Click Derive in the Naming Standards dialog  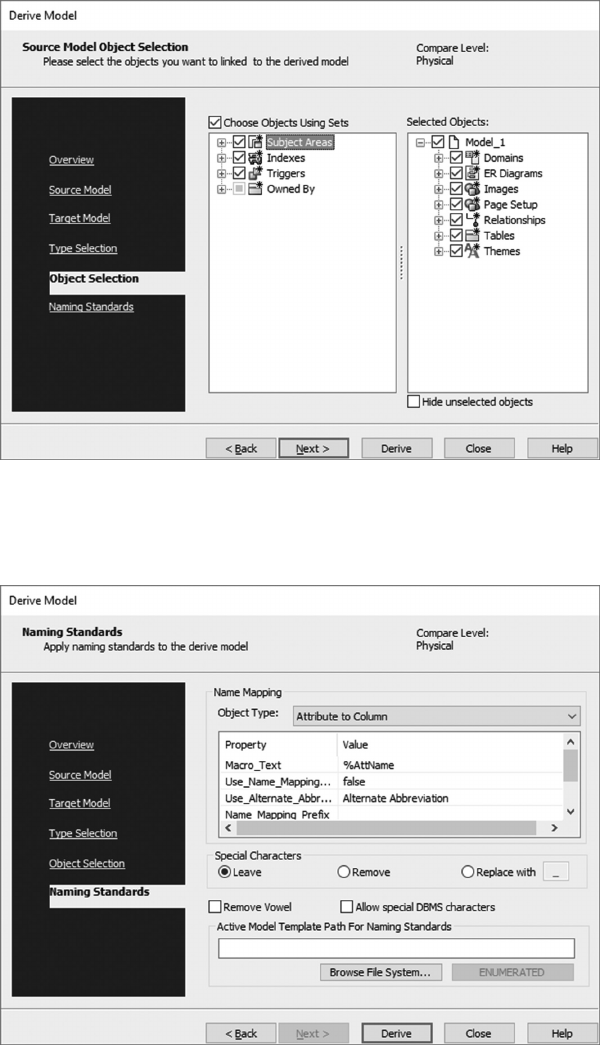397,1034
